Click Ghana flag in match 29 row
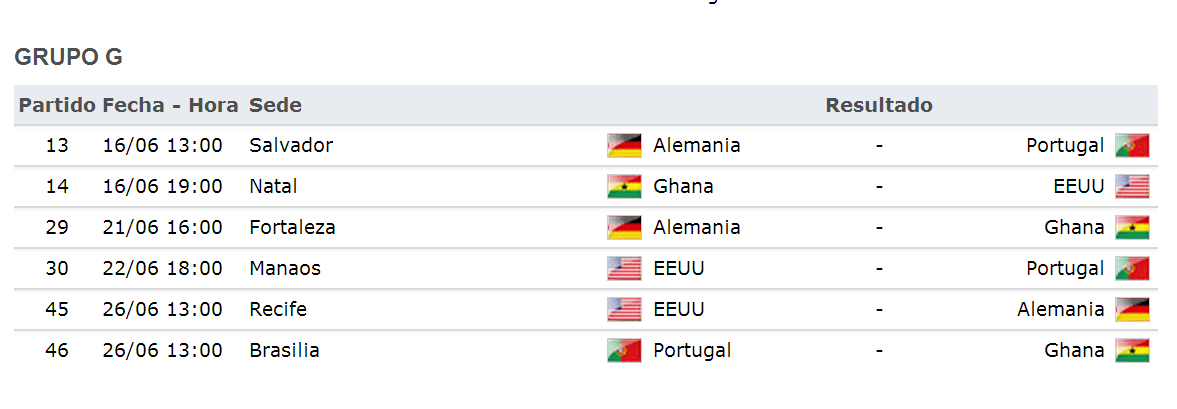 [x=1132, y=227]
